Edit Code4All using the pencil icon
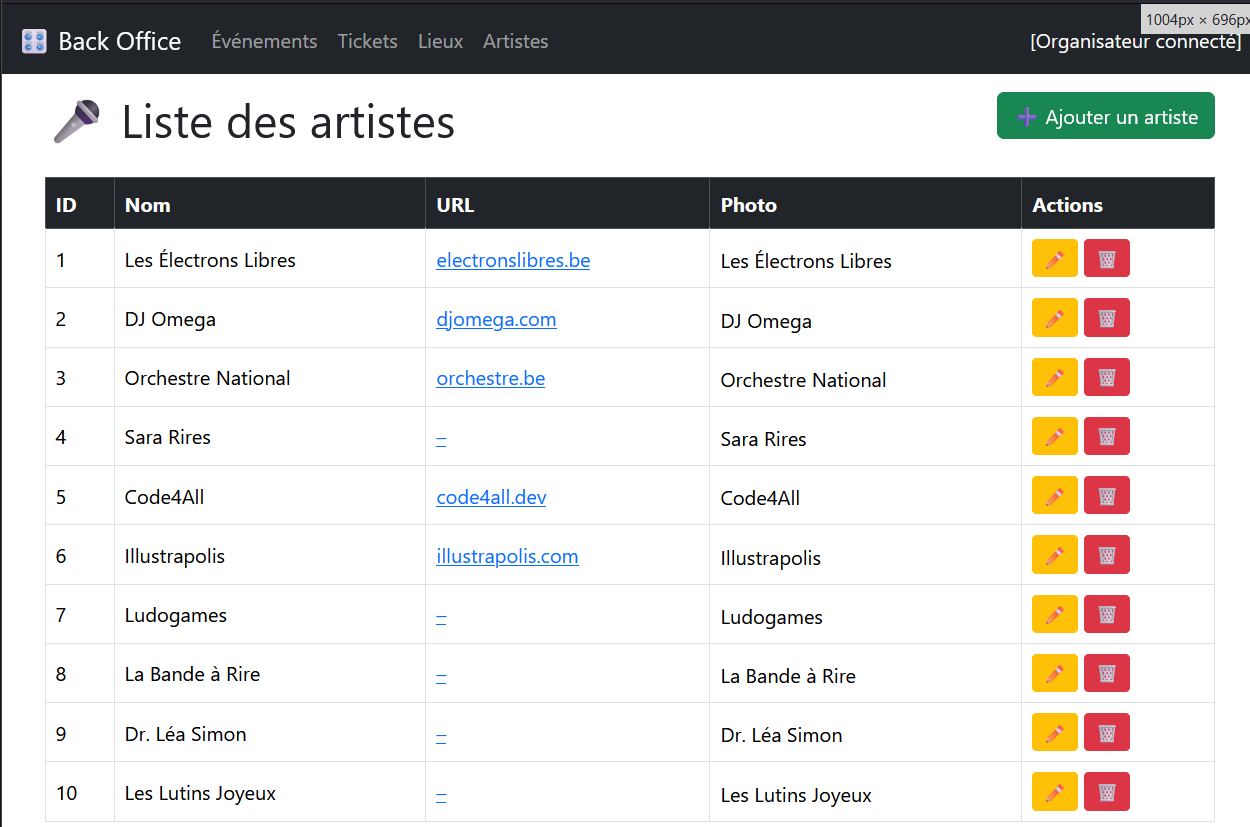1250x827 pixels. click(1054, 495)
